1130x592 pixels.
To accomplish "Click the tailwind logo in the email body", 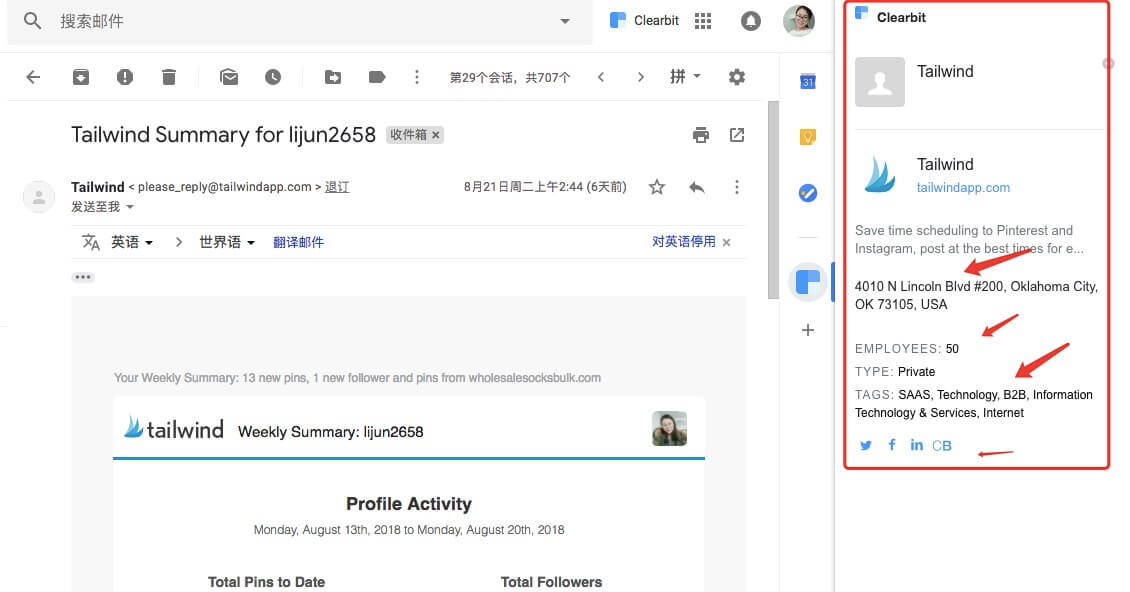I will pos(174,429).
